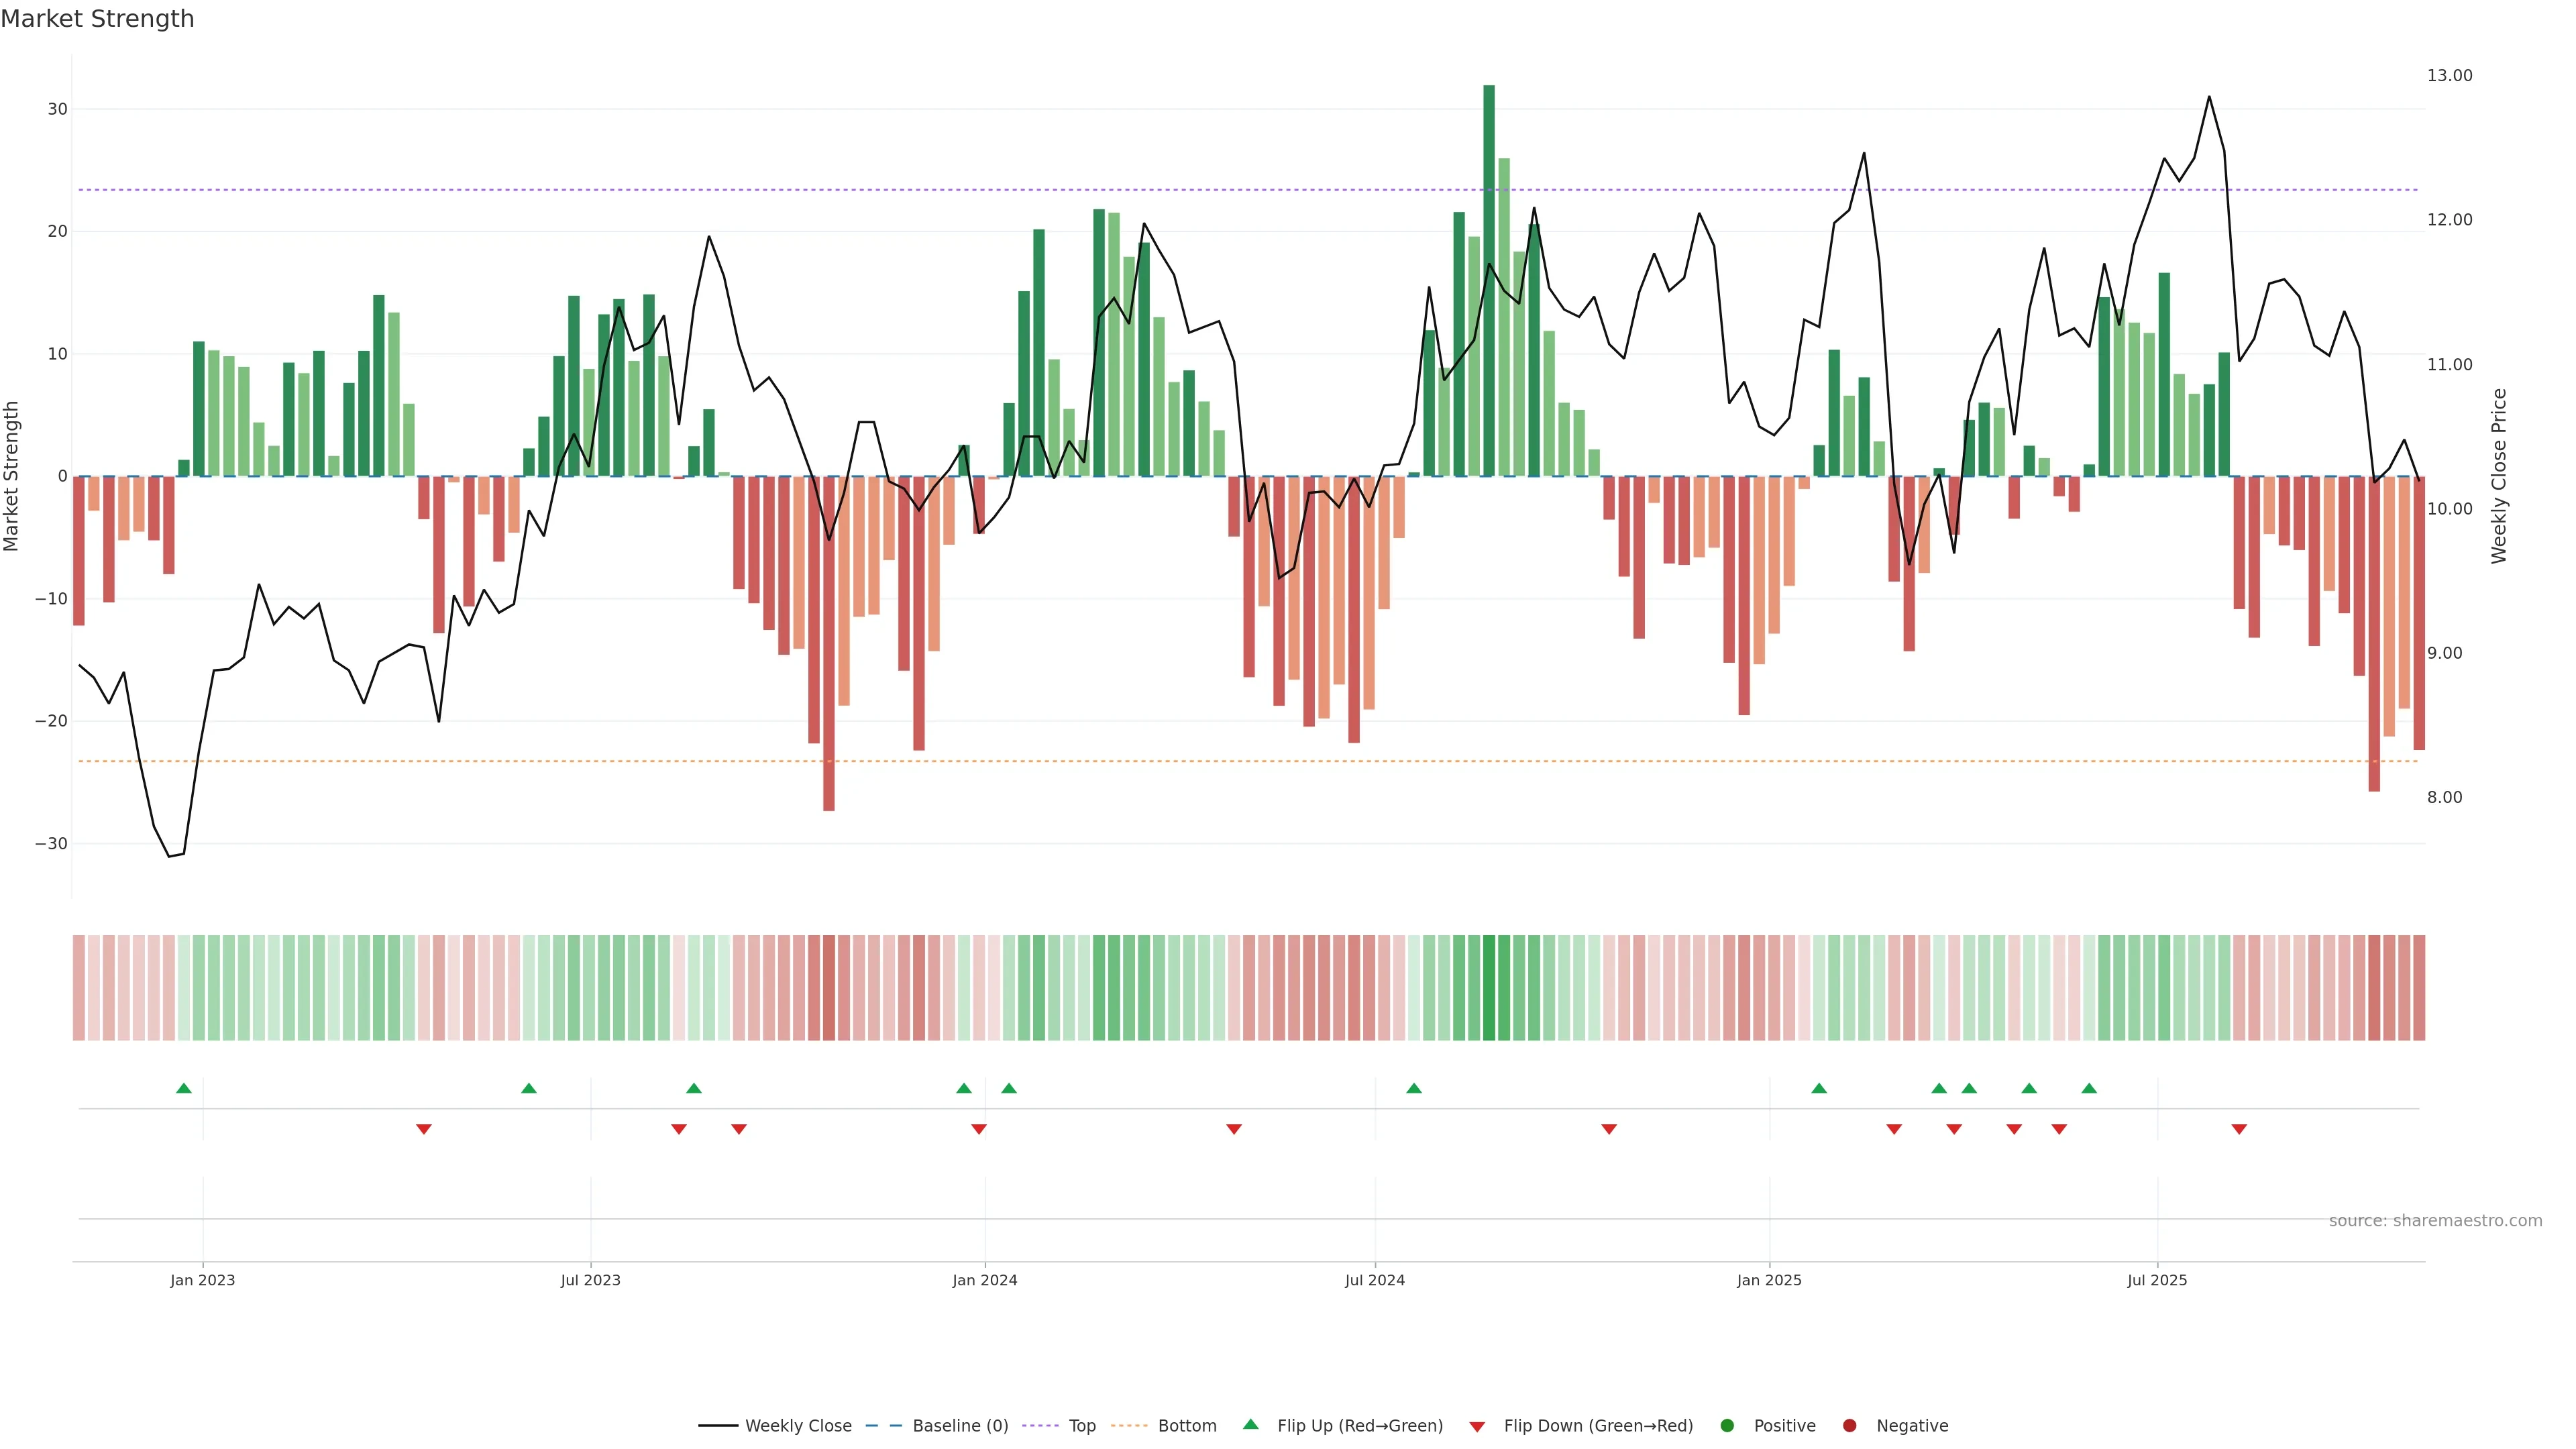Click the last green flip-up triangle marker
The width and height of the screenshot is (2576, 1449).
tap(2089, 1088)
